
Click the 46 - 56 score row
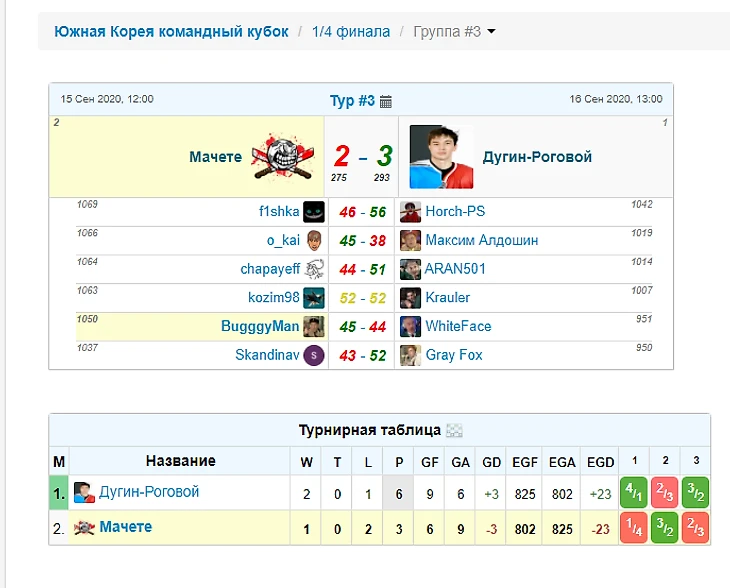[x=363, y=212]
